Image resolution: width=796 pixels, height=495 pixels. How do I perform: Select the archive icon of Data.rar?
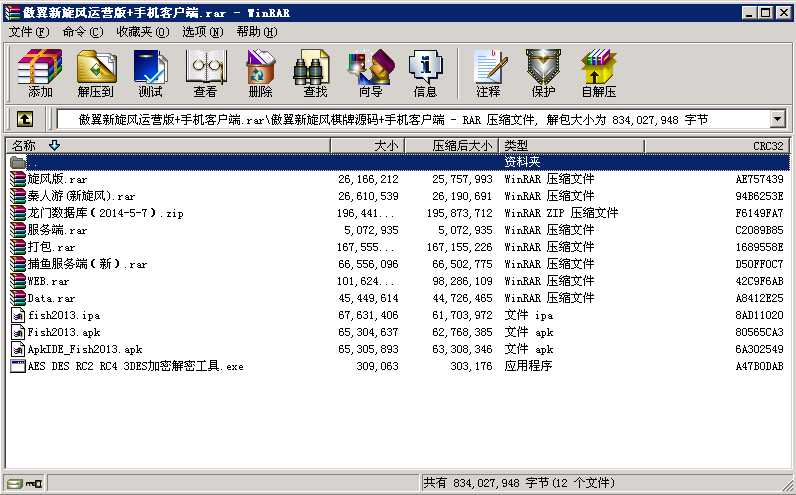(18, 298)
